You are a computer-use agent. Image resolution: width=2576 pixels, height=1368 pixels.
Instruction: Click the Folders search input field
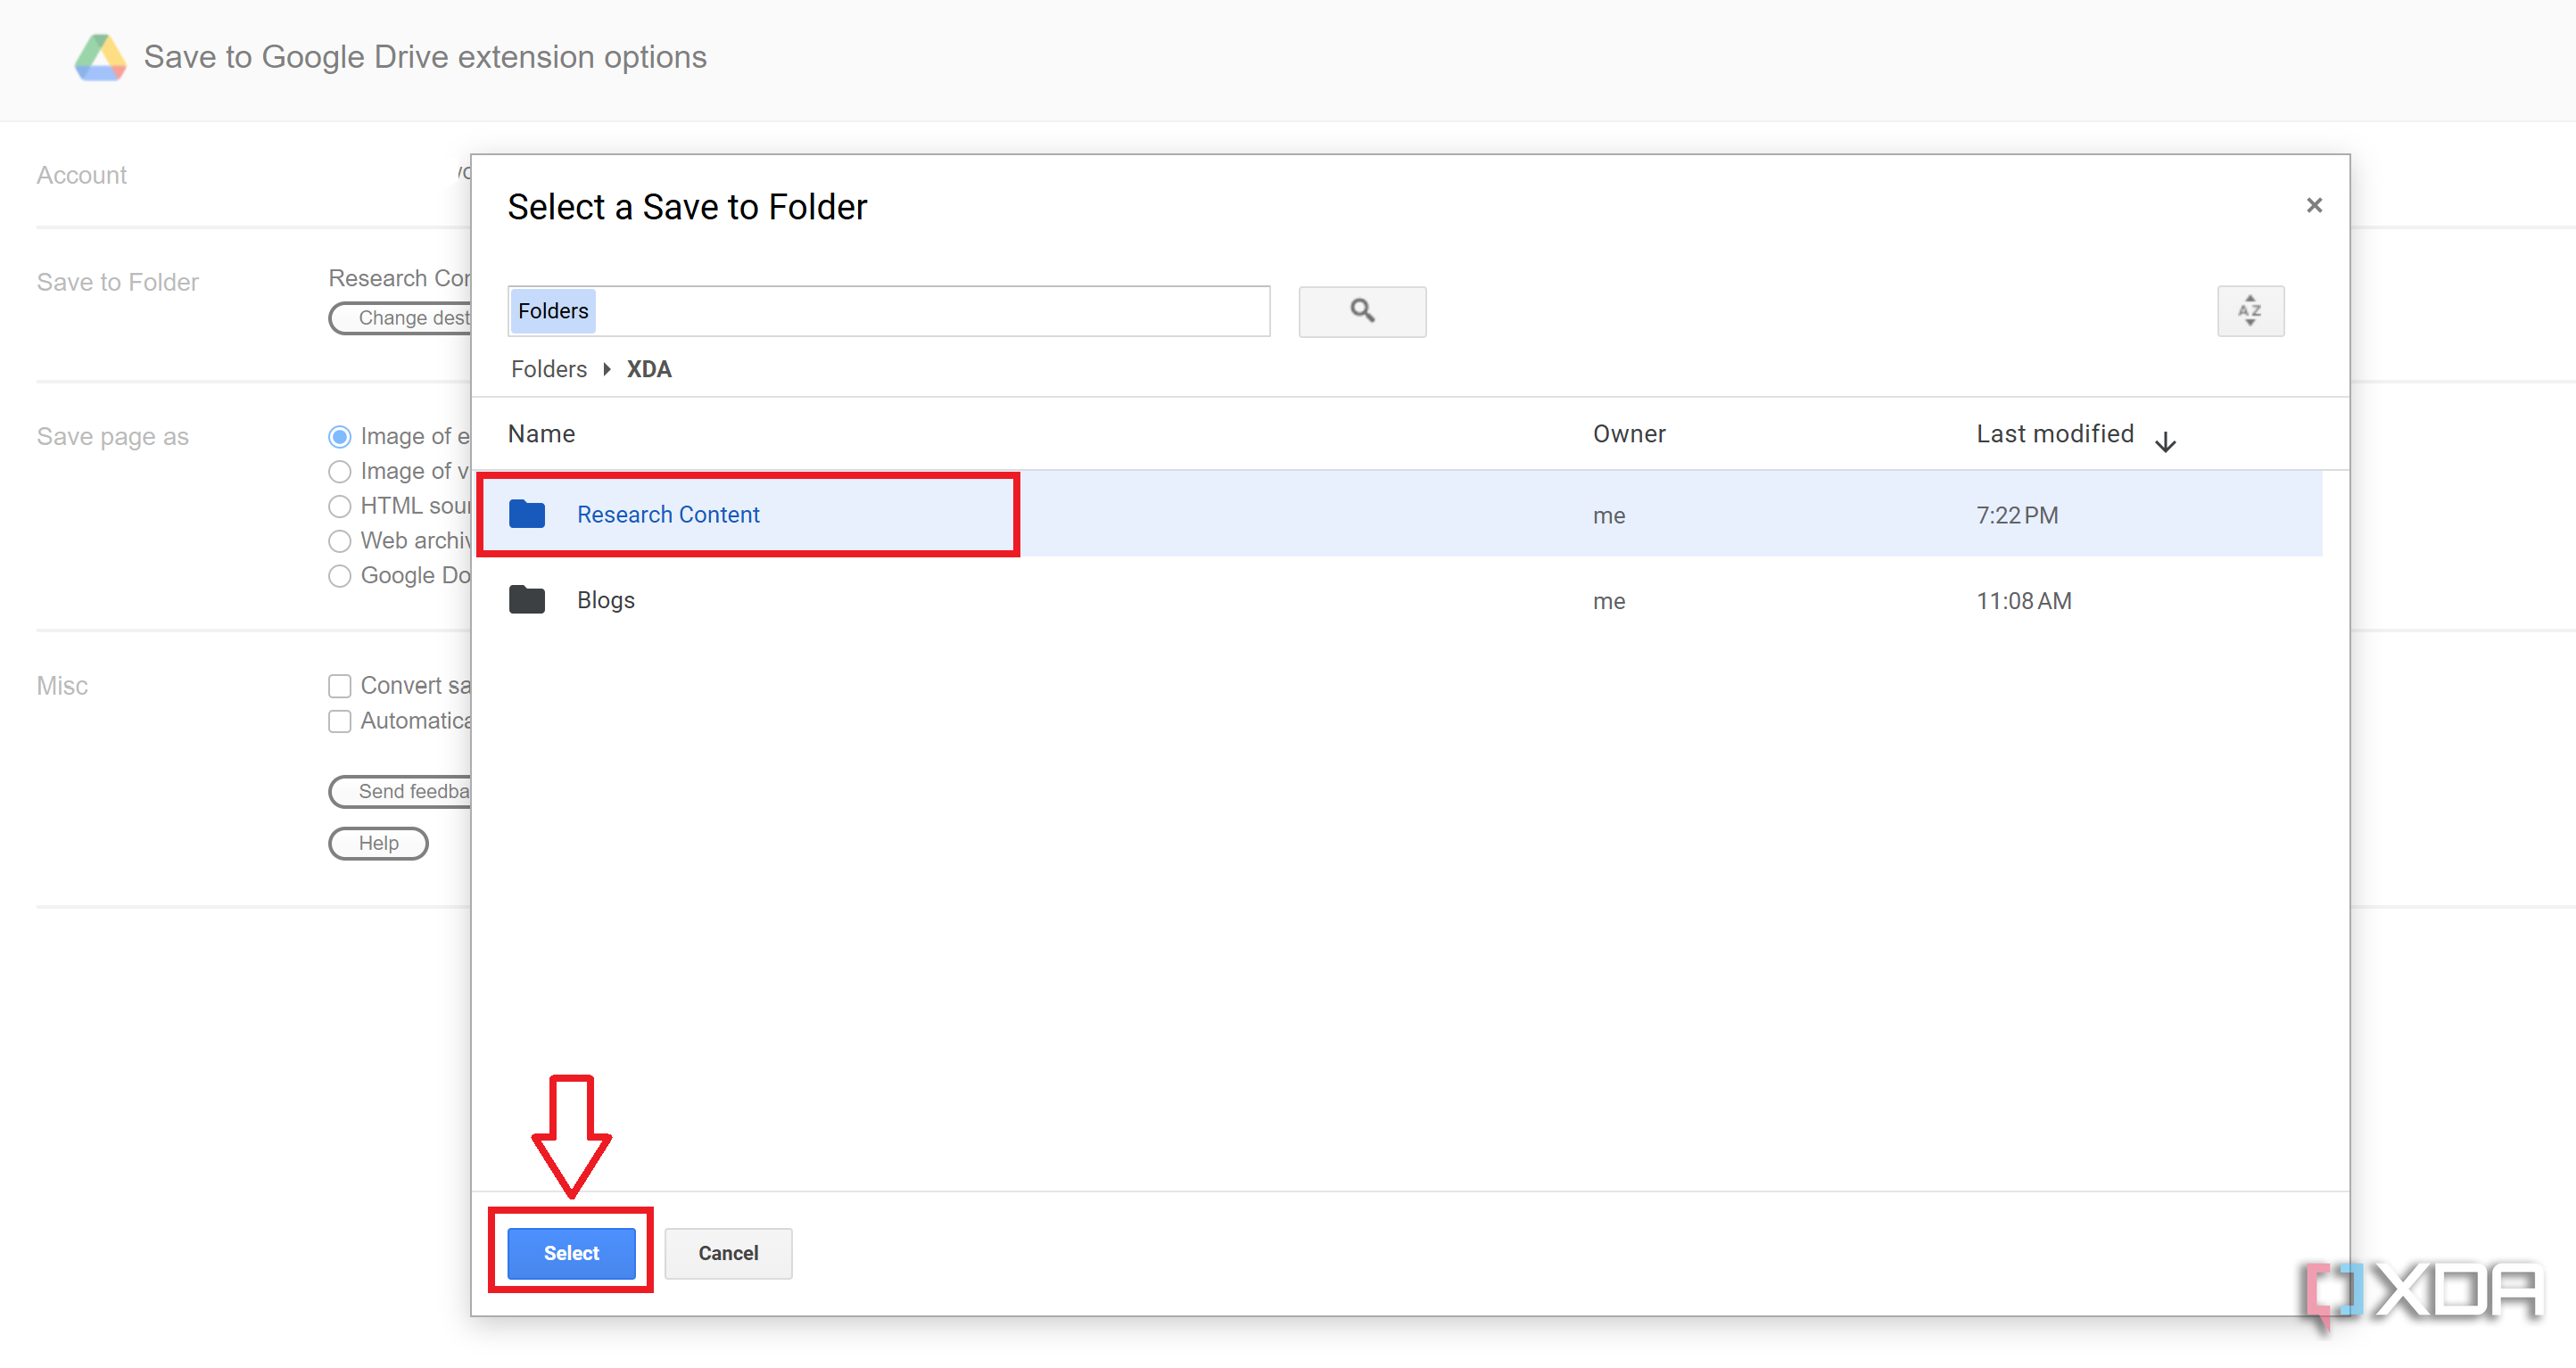click(889, 311)
